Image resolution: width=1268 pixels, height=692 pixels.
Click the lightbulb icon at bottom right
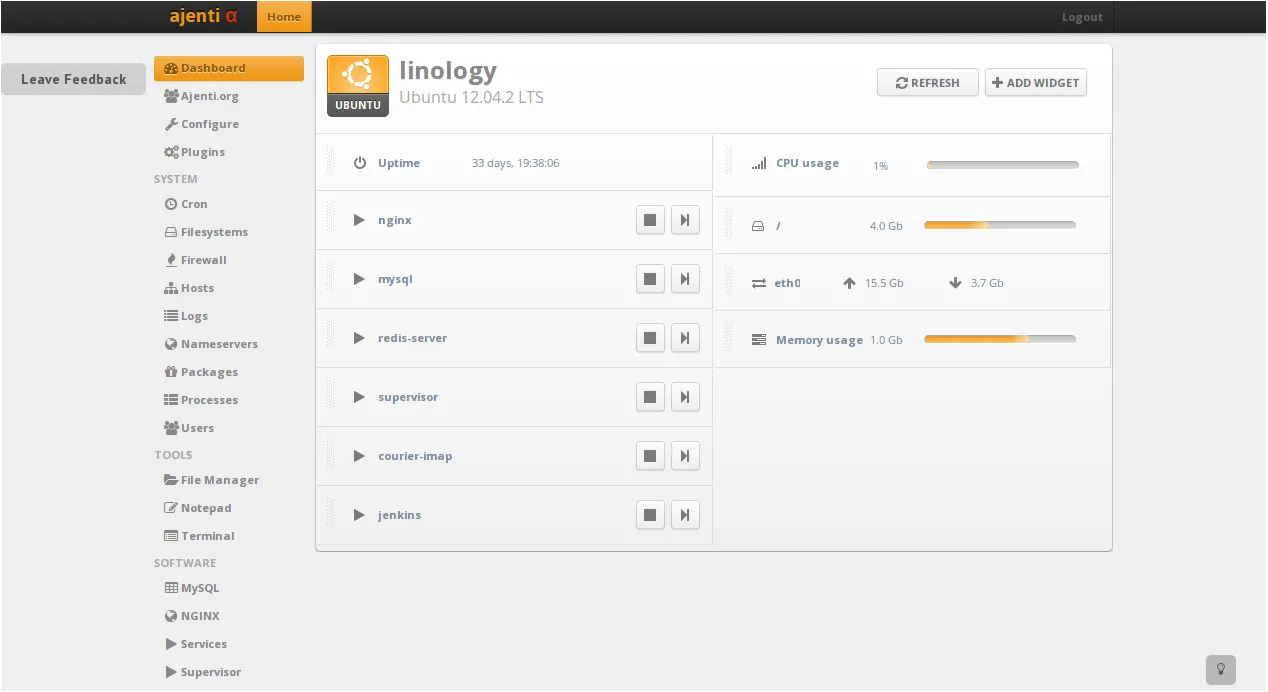1220,670
